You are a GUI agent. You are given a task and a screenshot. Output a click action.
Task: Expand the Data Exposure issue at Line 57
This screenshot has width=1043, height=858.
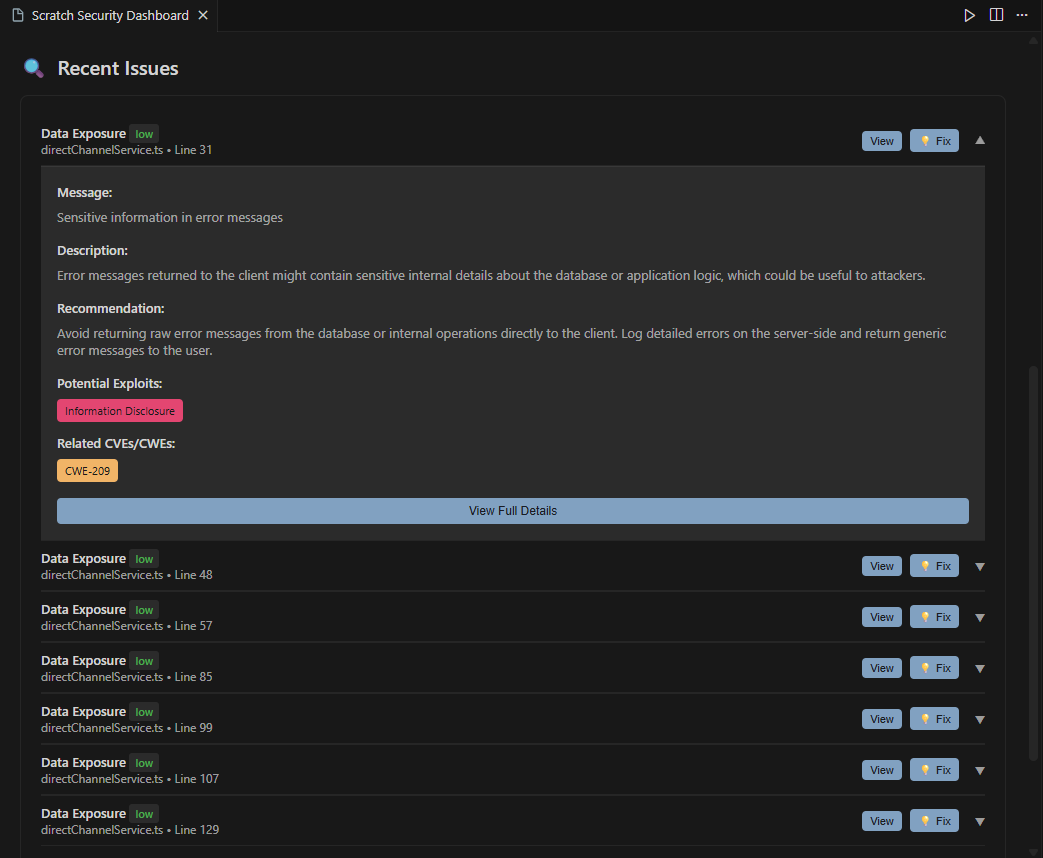(979, 617)
